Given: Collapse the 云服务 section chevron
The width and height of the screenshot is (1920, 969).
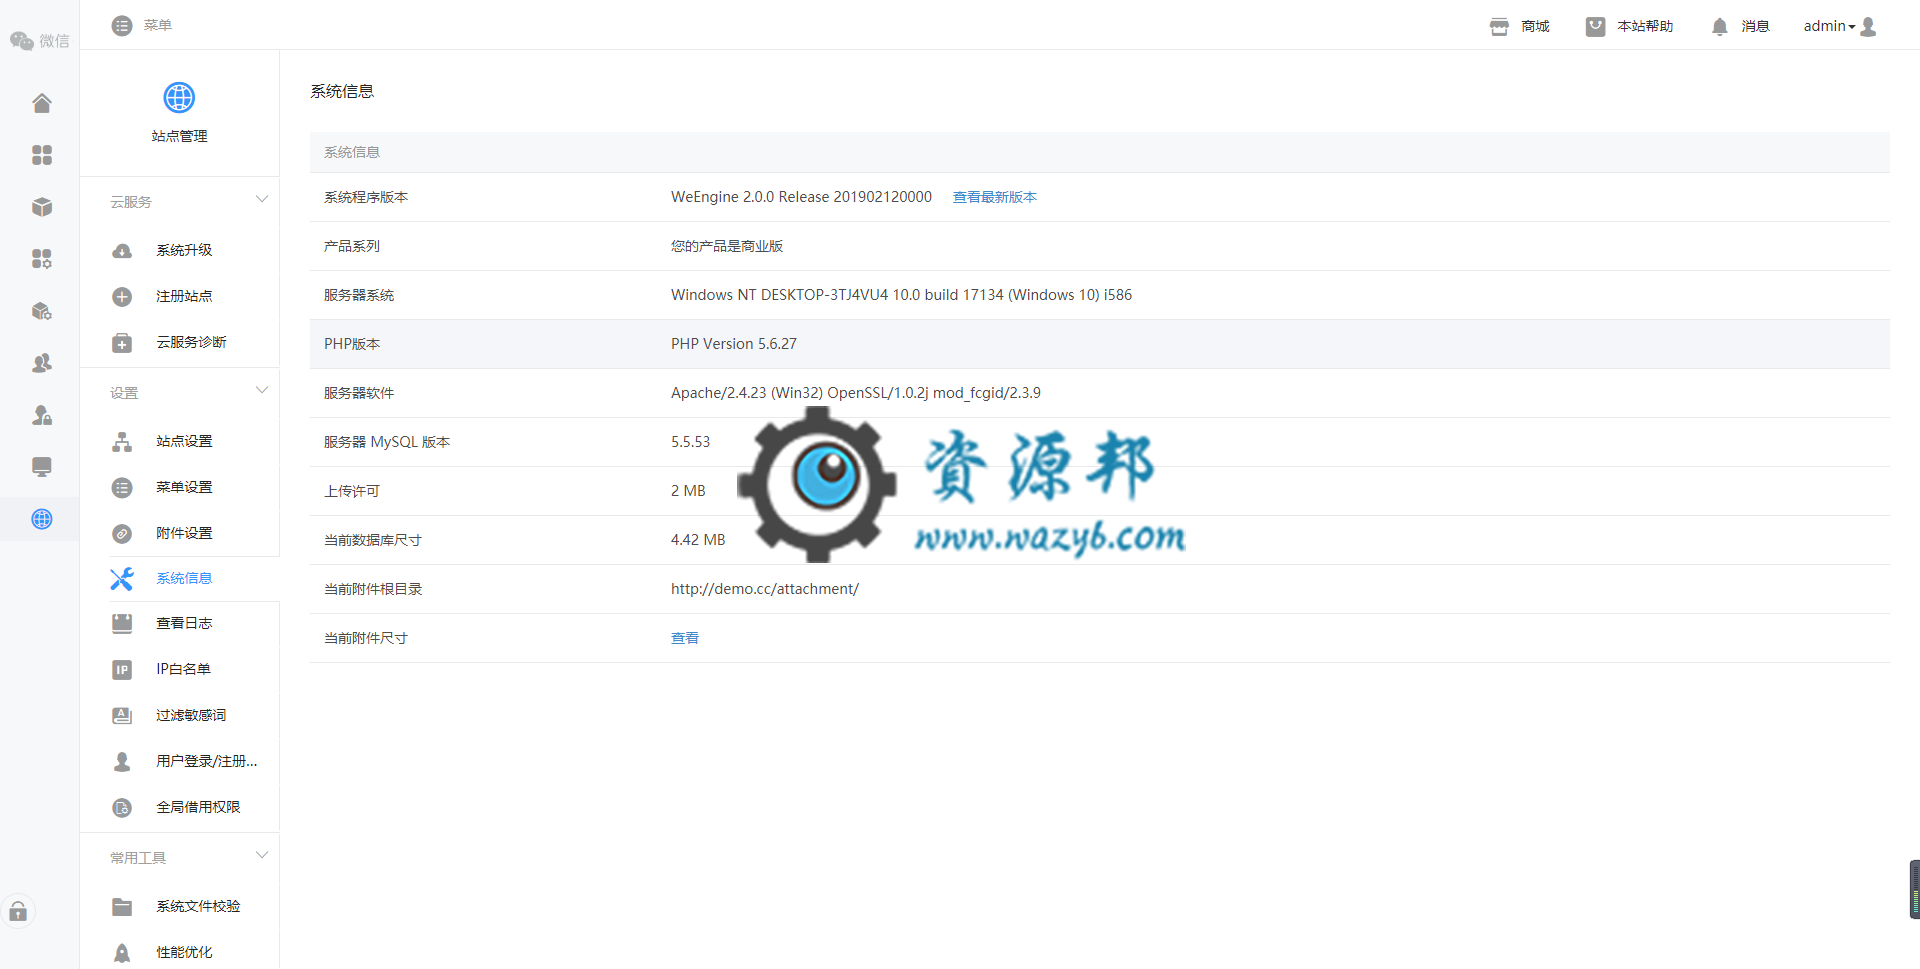Looking at the screenshot, I should tap(262, 199).
